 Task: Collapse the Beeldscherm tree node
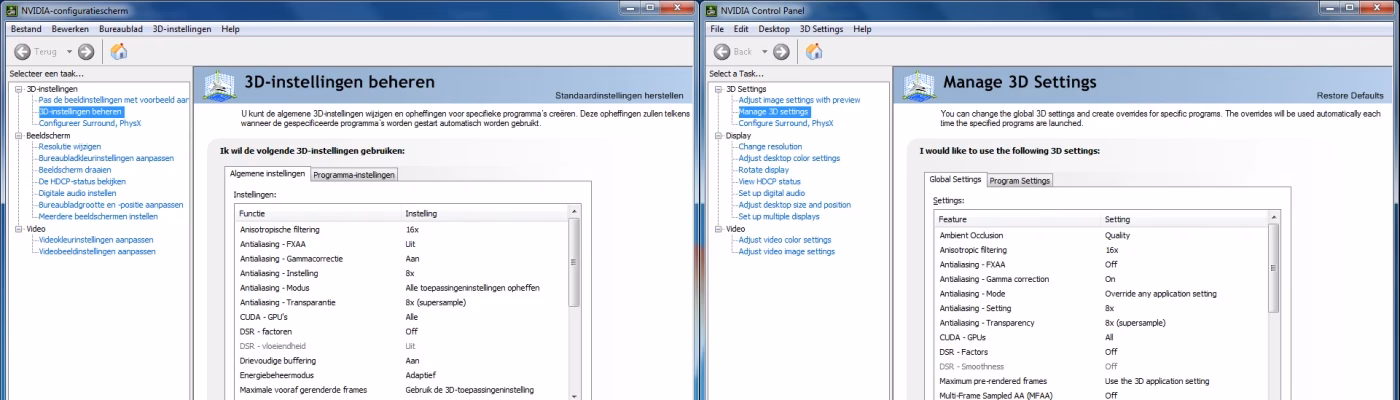click(18, 135)
